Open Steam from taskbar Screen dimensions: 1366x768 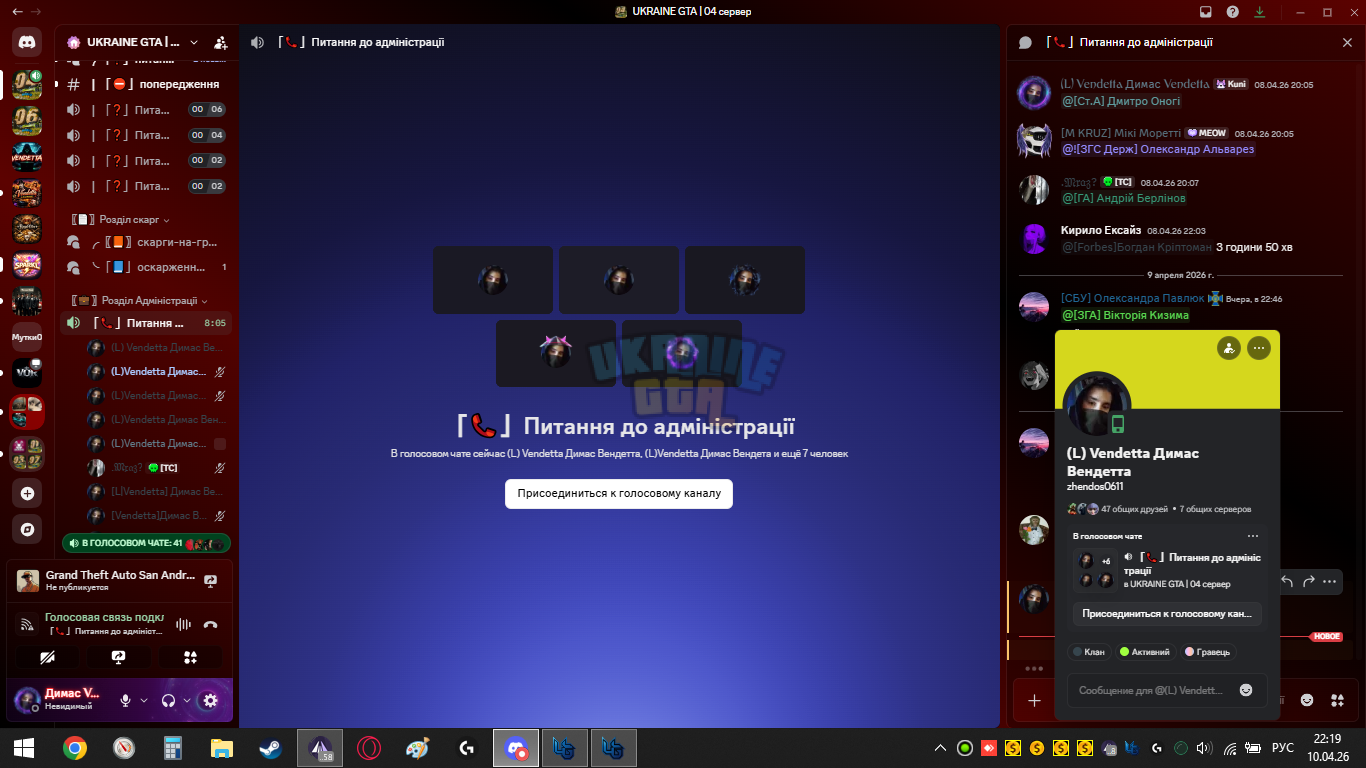271,748
